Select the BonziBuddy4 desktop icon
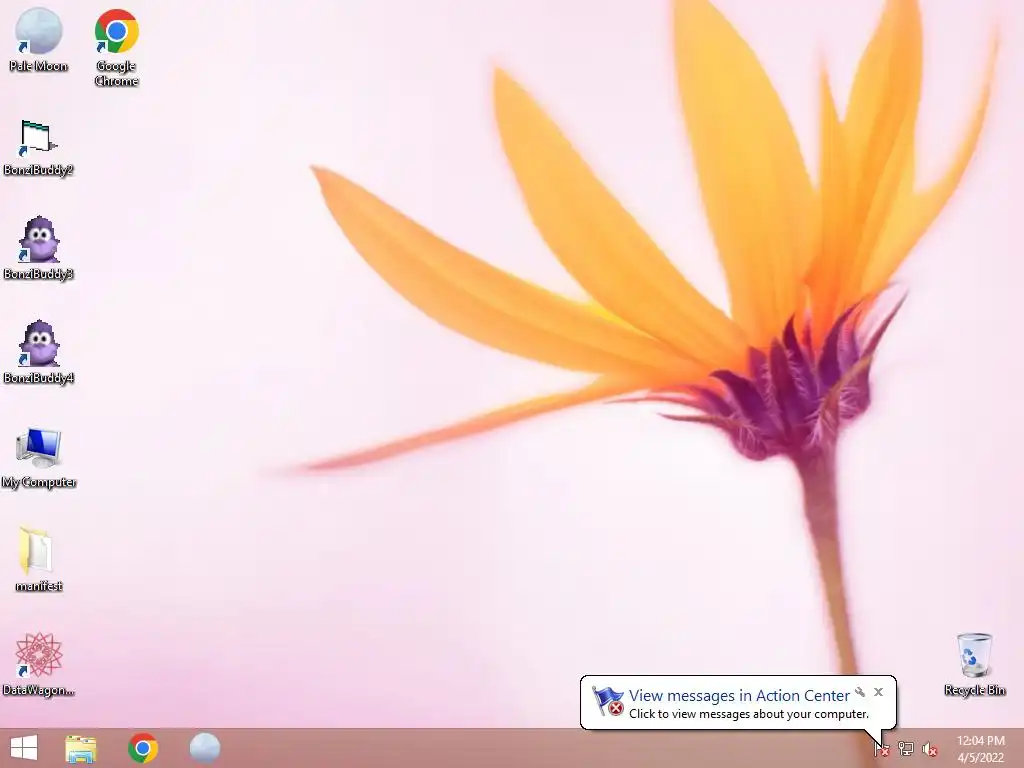1024x768 pixels. click(39, 353)
